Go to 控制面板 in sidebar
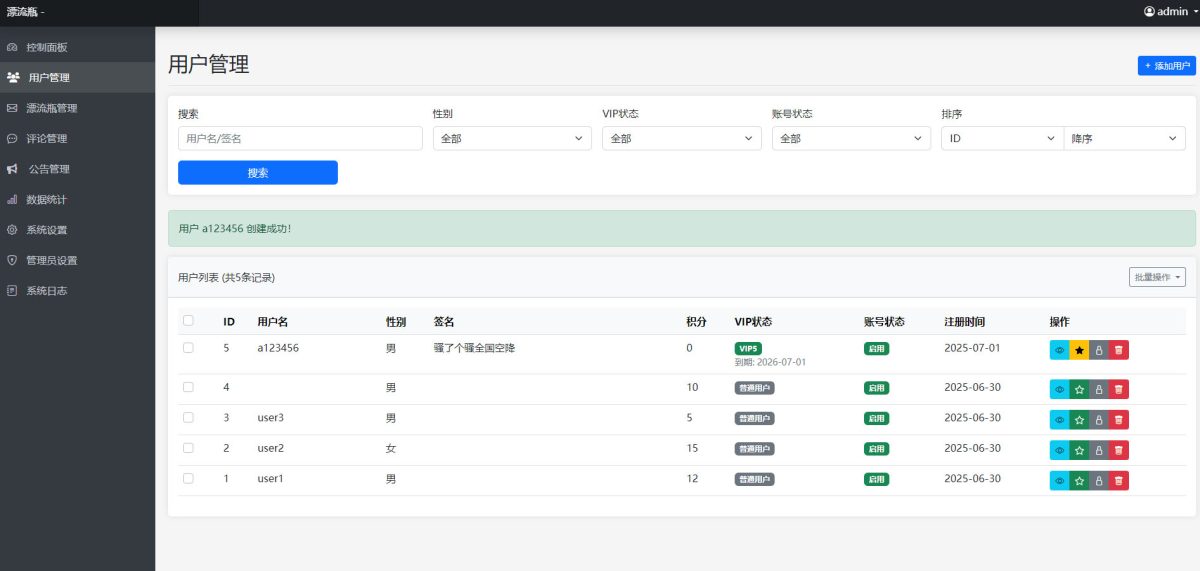 coord(77,47)
